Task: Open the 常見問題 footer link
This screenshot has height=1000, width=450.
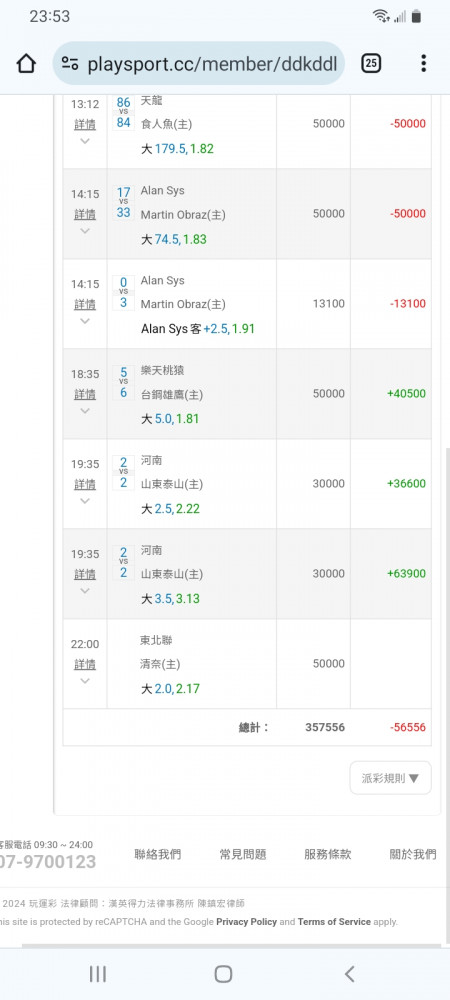Action: coord(243,854)
